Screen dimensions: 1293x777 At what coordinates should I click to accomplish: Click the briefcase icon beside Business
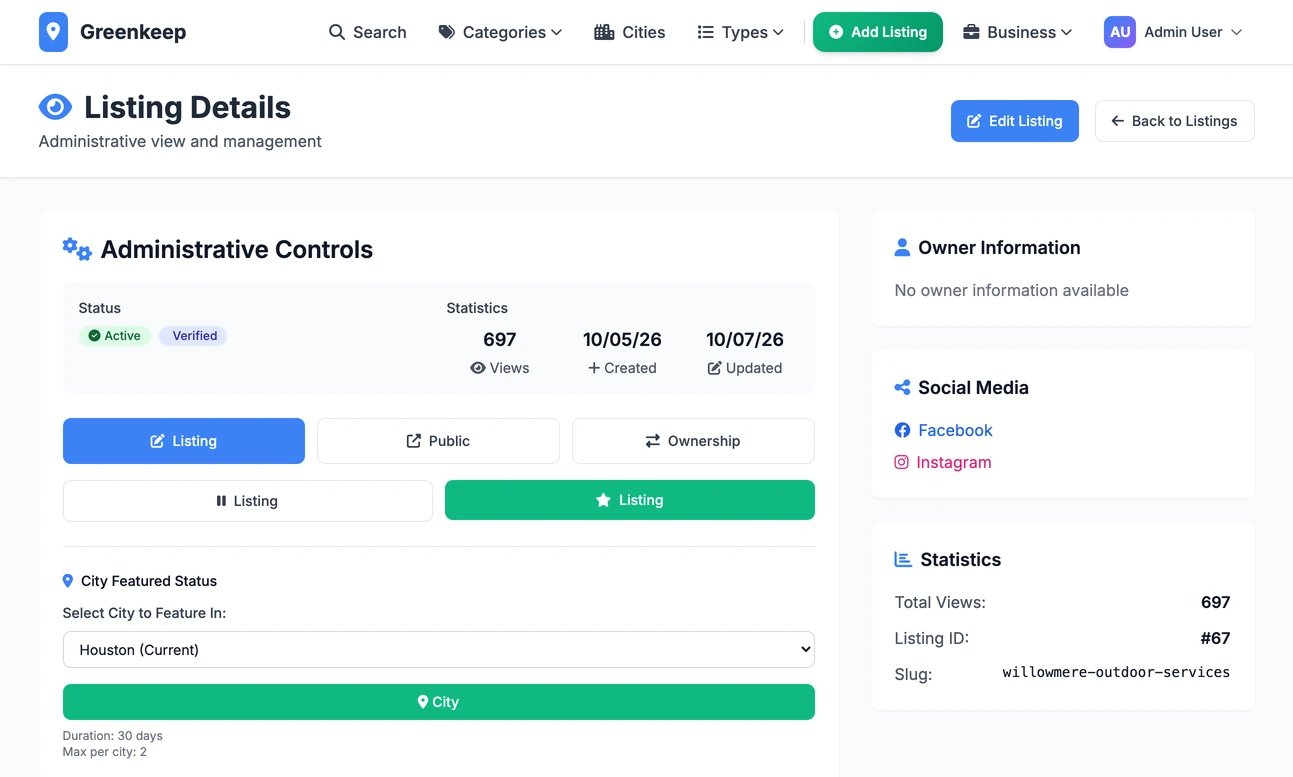[x=971, y=32]
